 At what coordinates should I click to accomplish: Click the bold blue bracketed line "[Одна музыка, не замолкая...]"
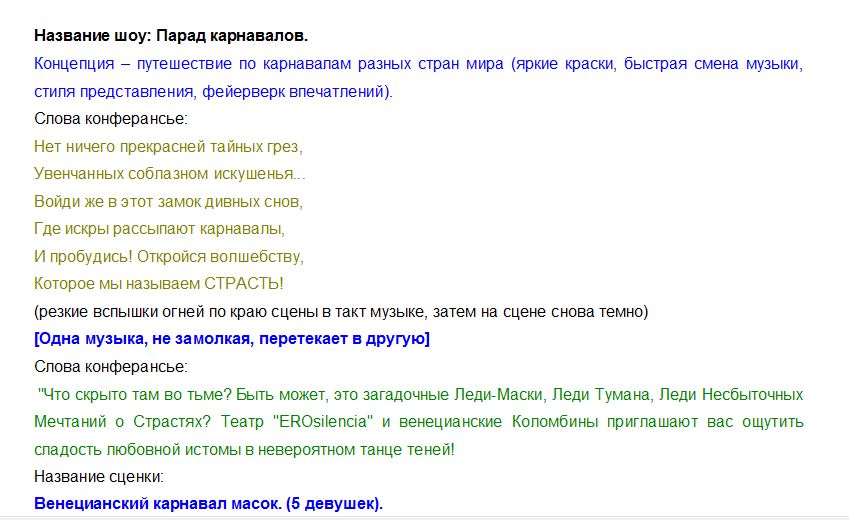(232, 339)
